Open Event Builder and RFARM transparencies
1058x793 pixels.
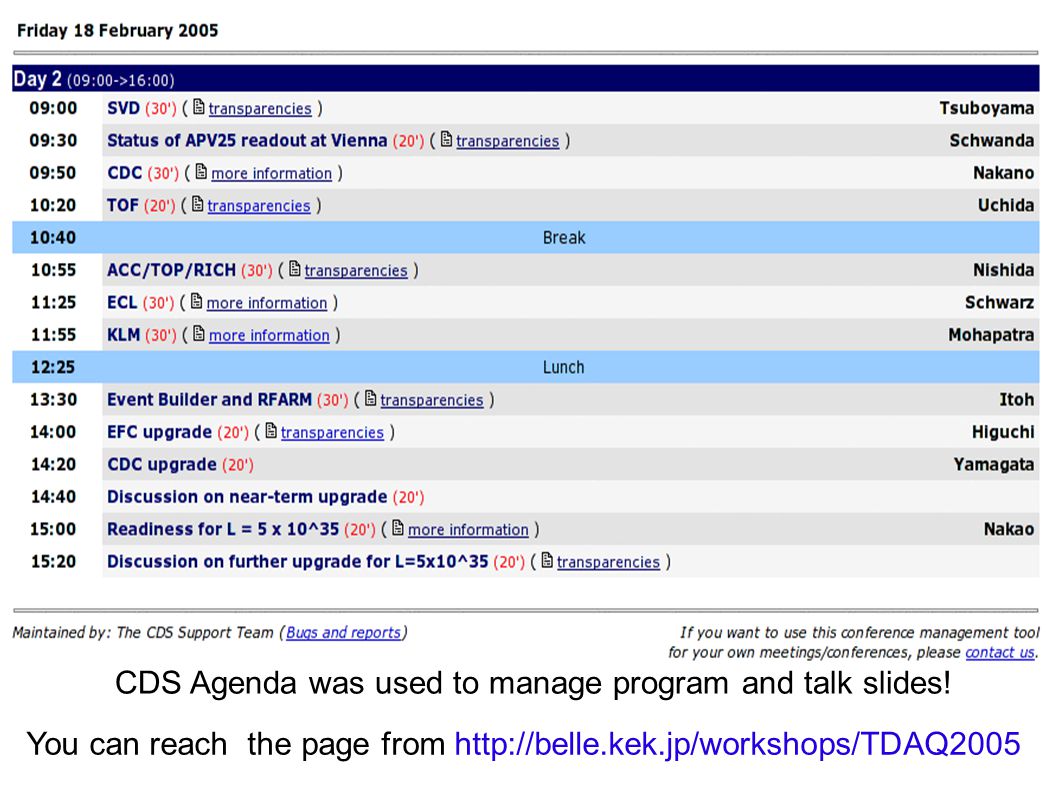tap(432, 400)
